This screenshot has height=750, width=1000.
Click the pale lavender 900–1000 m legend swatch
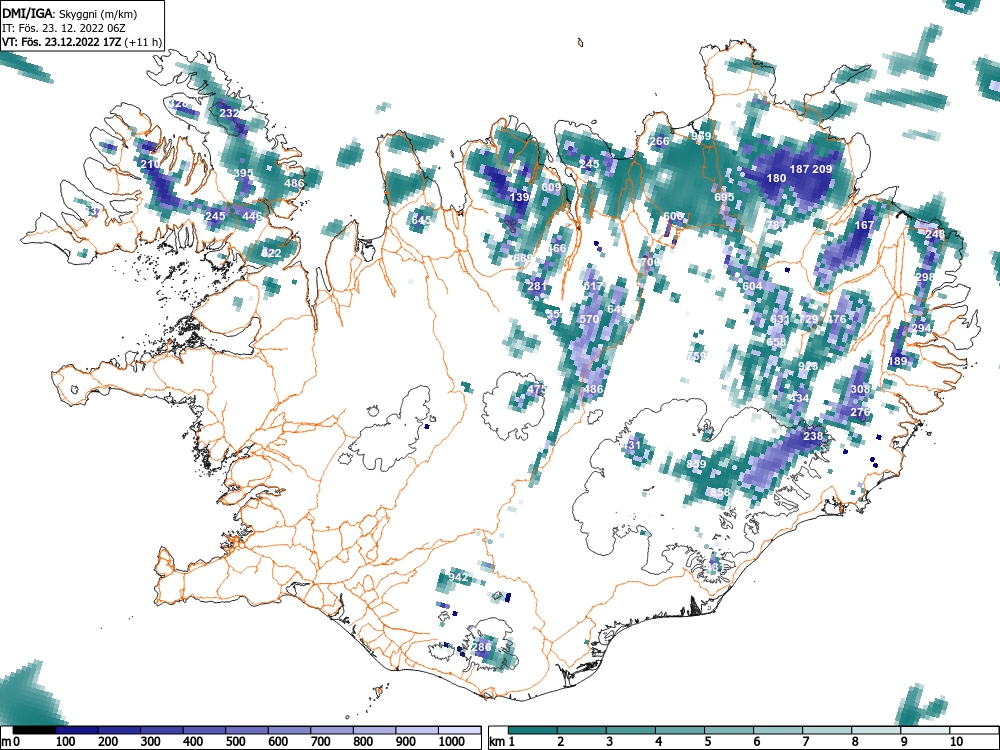point(417,730)
